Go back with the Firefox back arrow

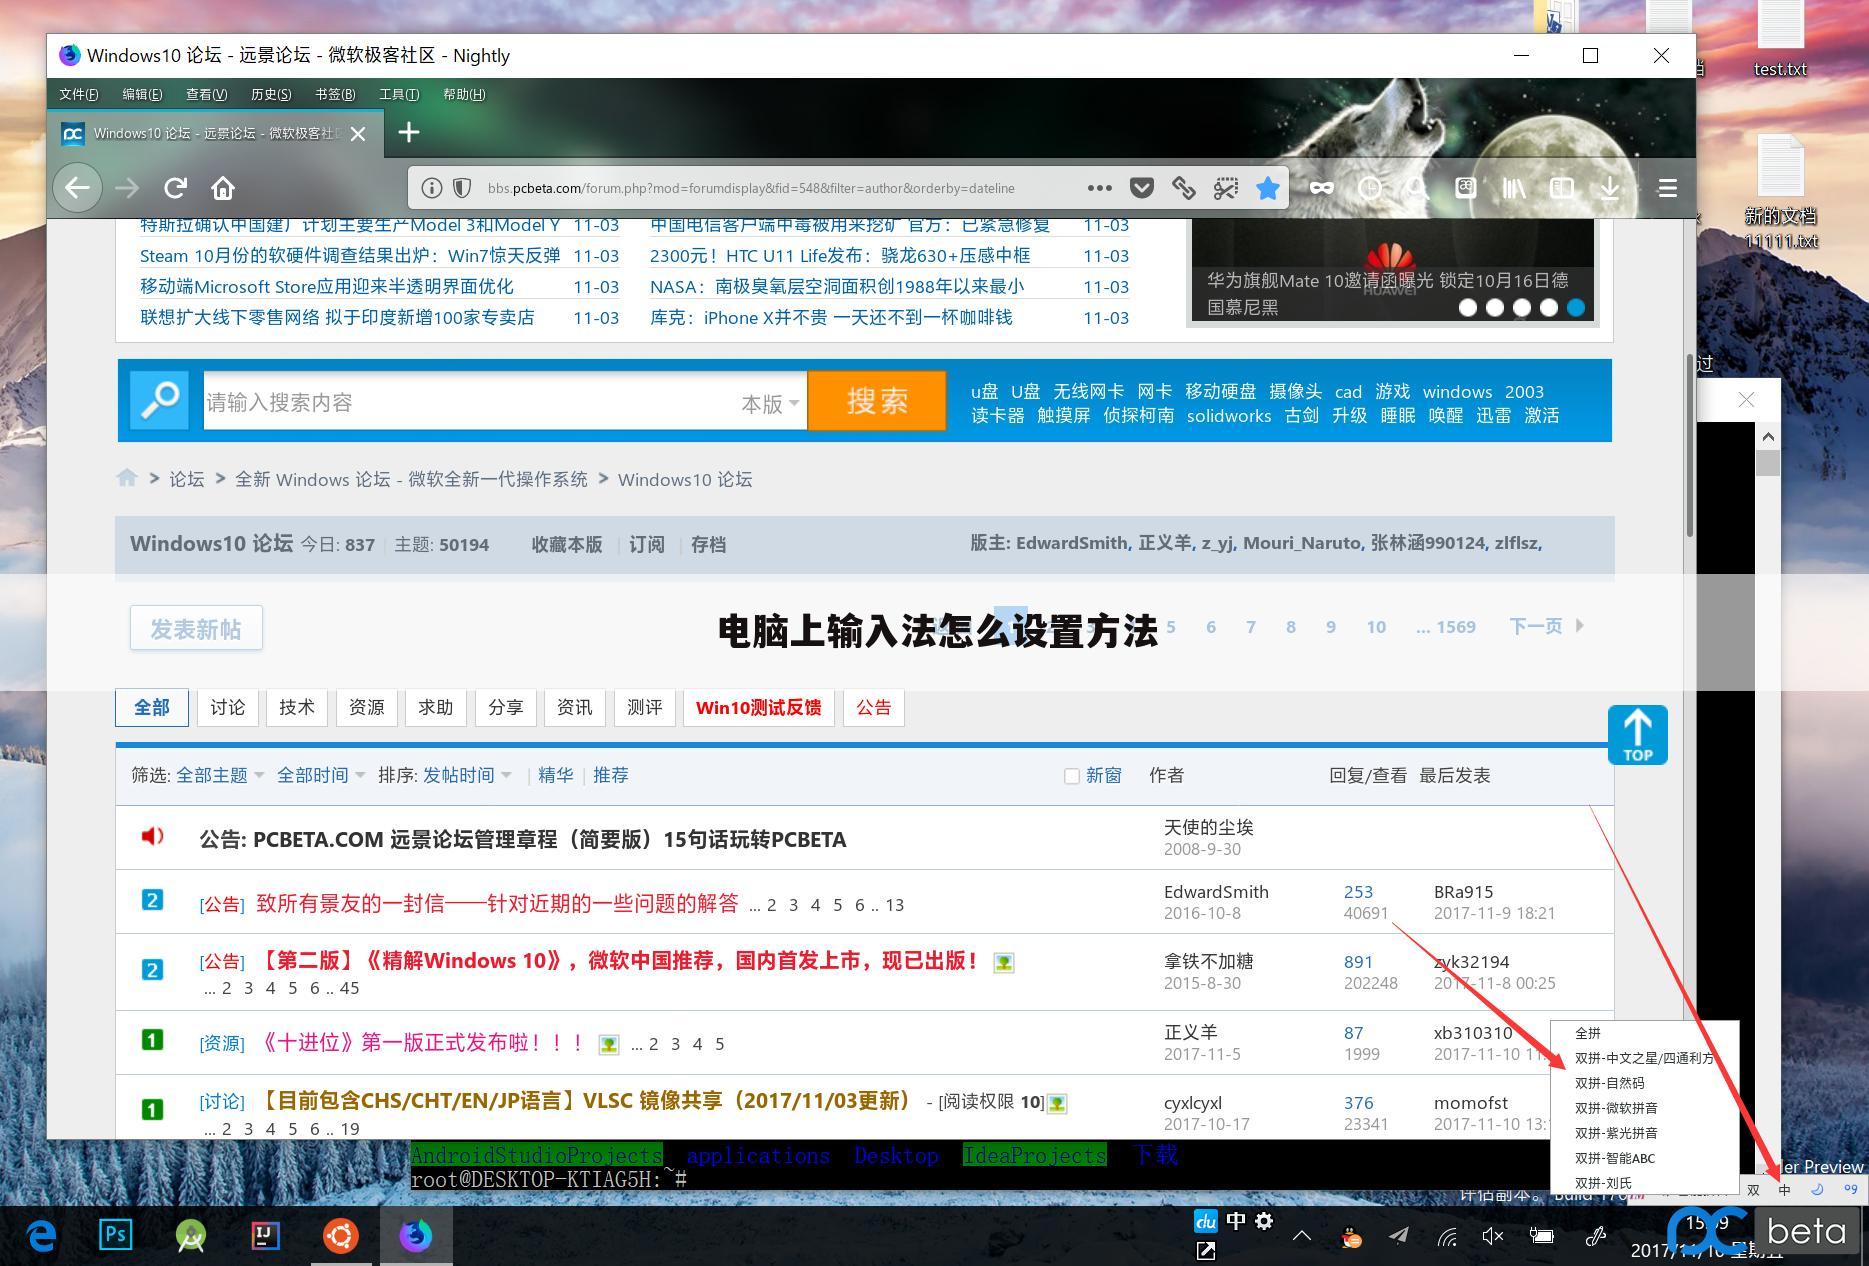coord(77,188)
